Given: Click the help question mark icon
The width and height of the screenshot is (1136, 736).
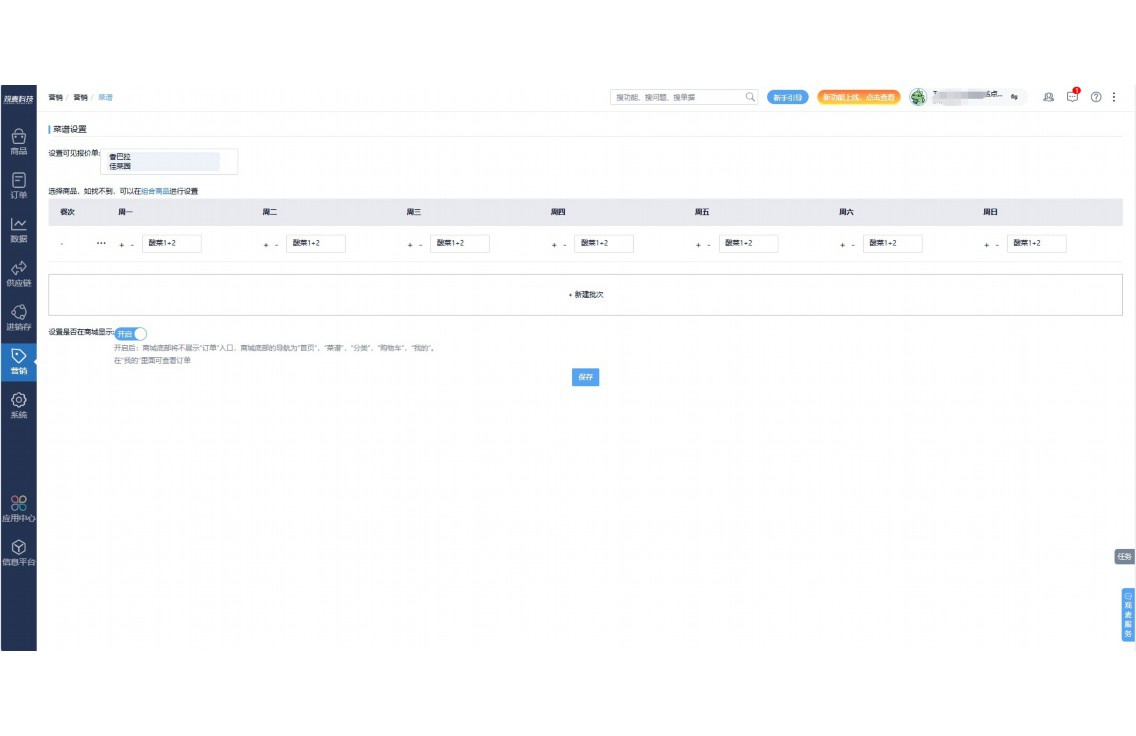Looking at the screenshot, I should coord(1096,97).
